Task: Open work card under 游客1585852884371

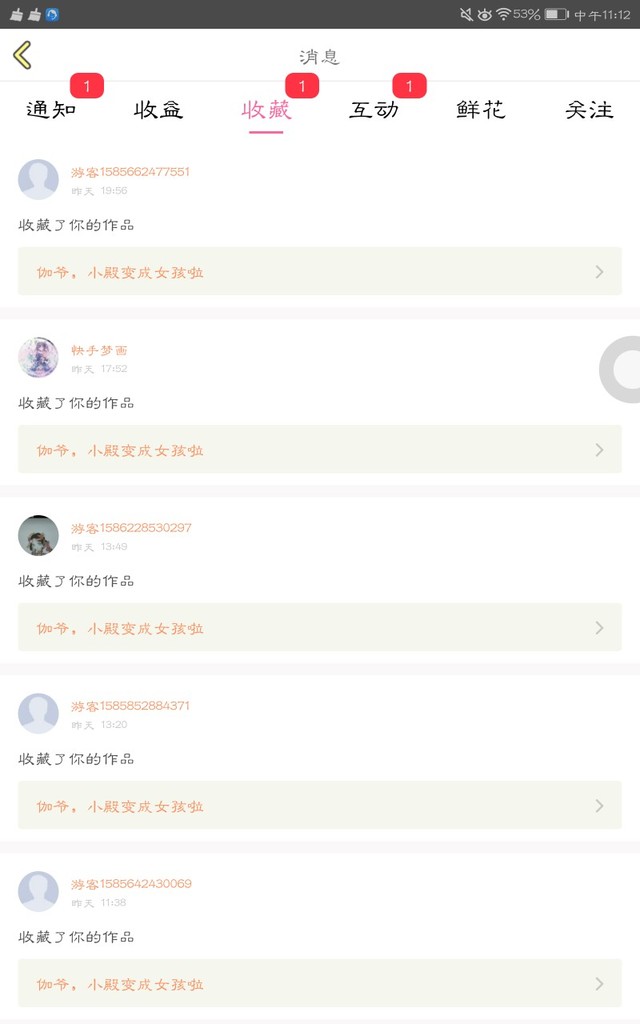Action: 320,805
